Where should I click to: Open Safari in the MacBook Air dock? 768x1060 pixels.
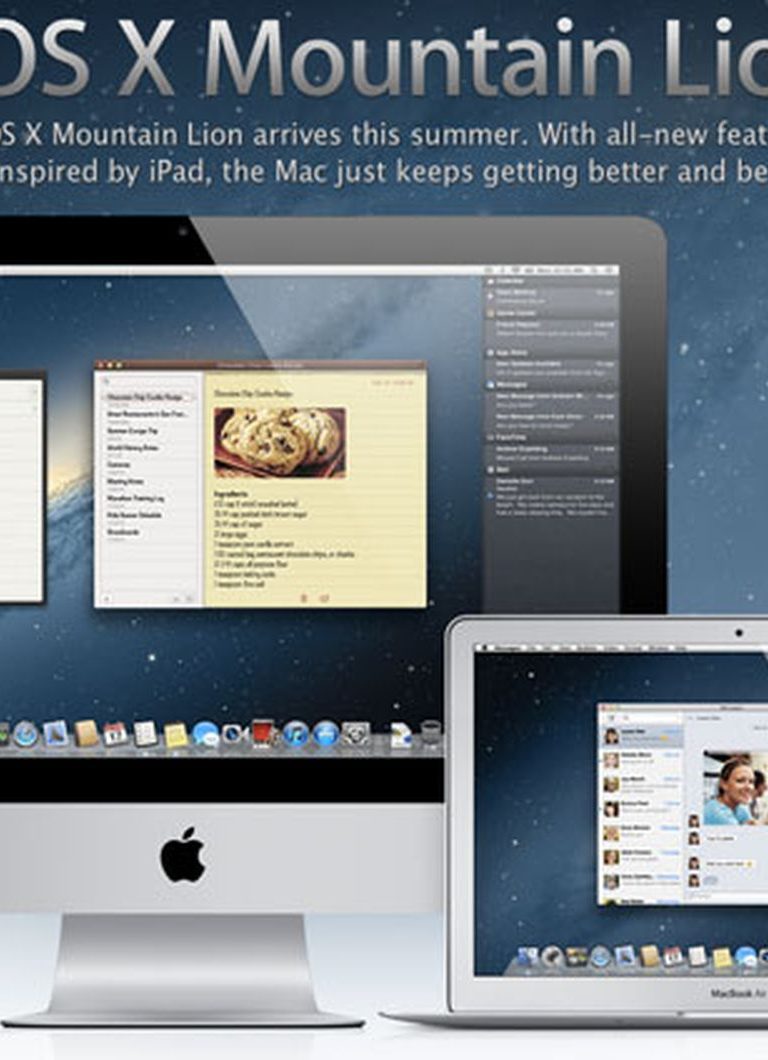pyautogui.click(x=601, y=957)
